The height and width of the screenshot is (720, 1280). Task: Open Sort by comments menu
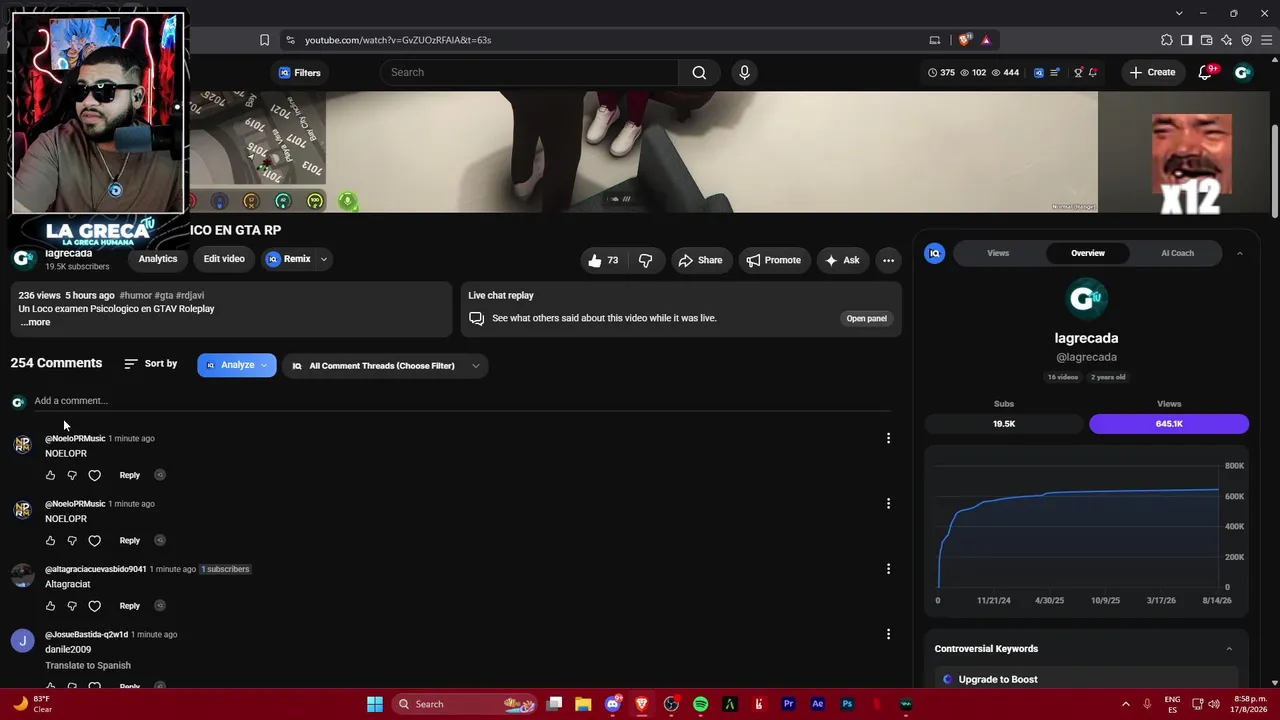coord(150,364)
